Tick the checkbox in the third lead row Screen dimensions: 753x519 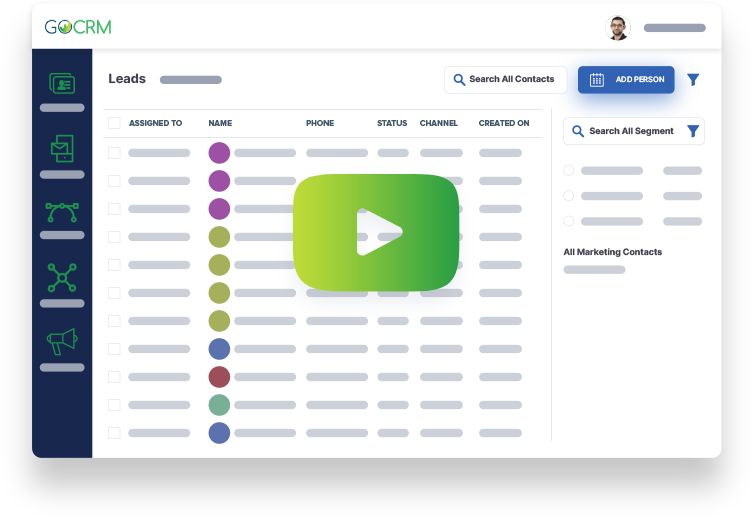click(114, 209)
